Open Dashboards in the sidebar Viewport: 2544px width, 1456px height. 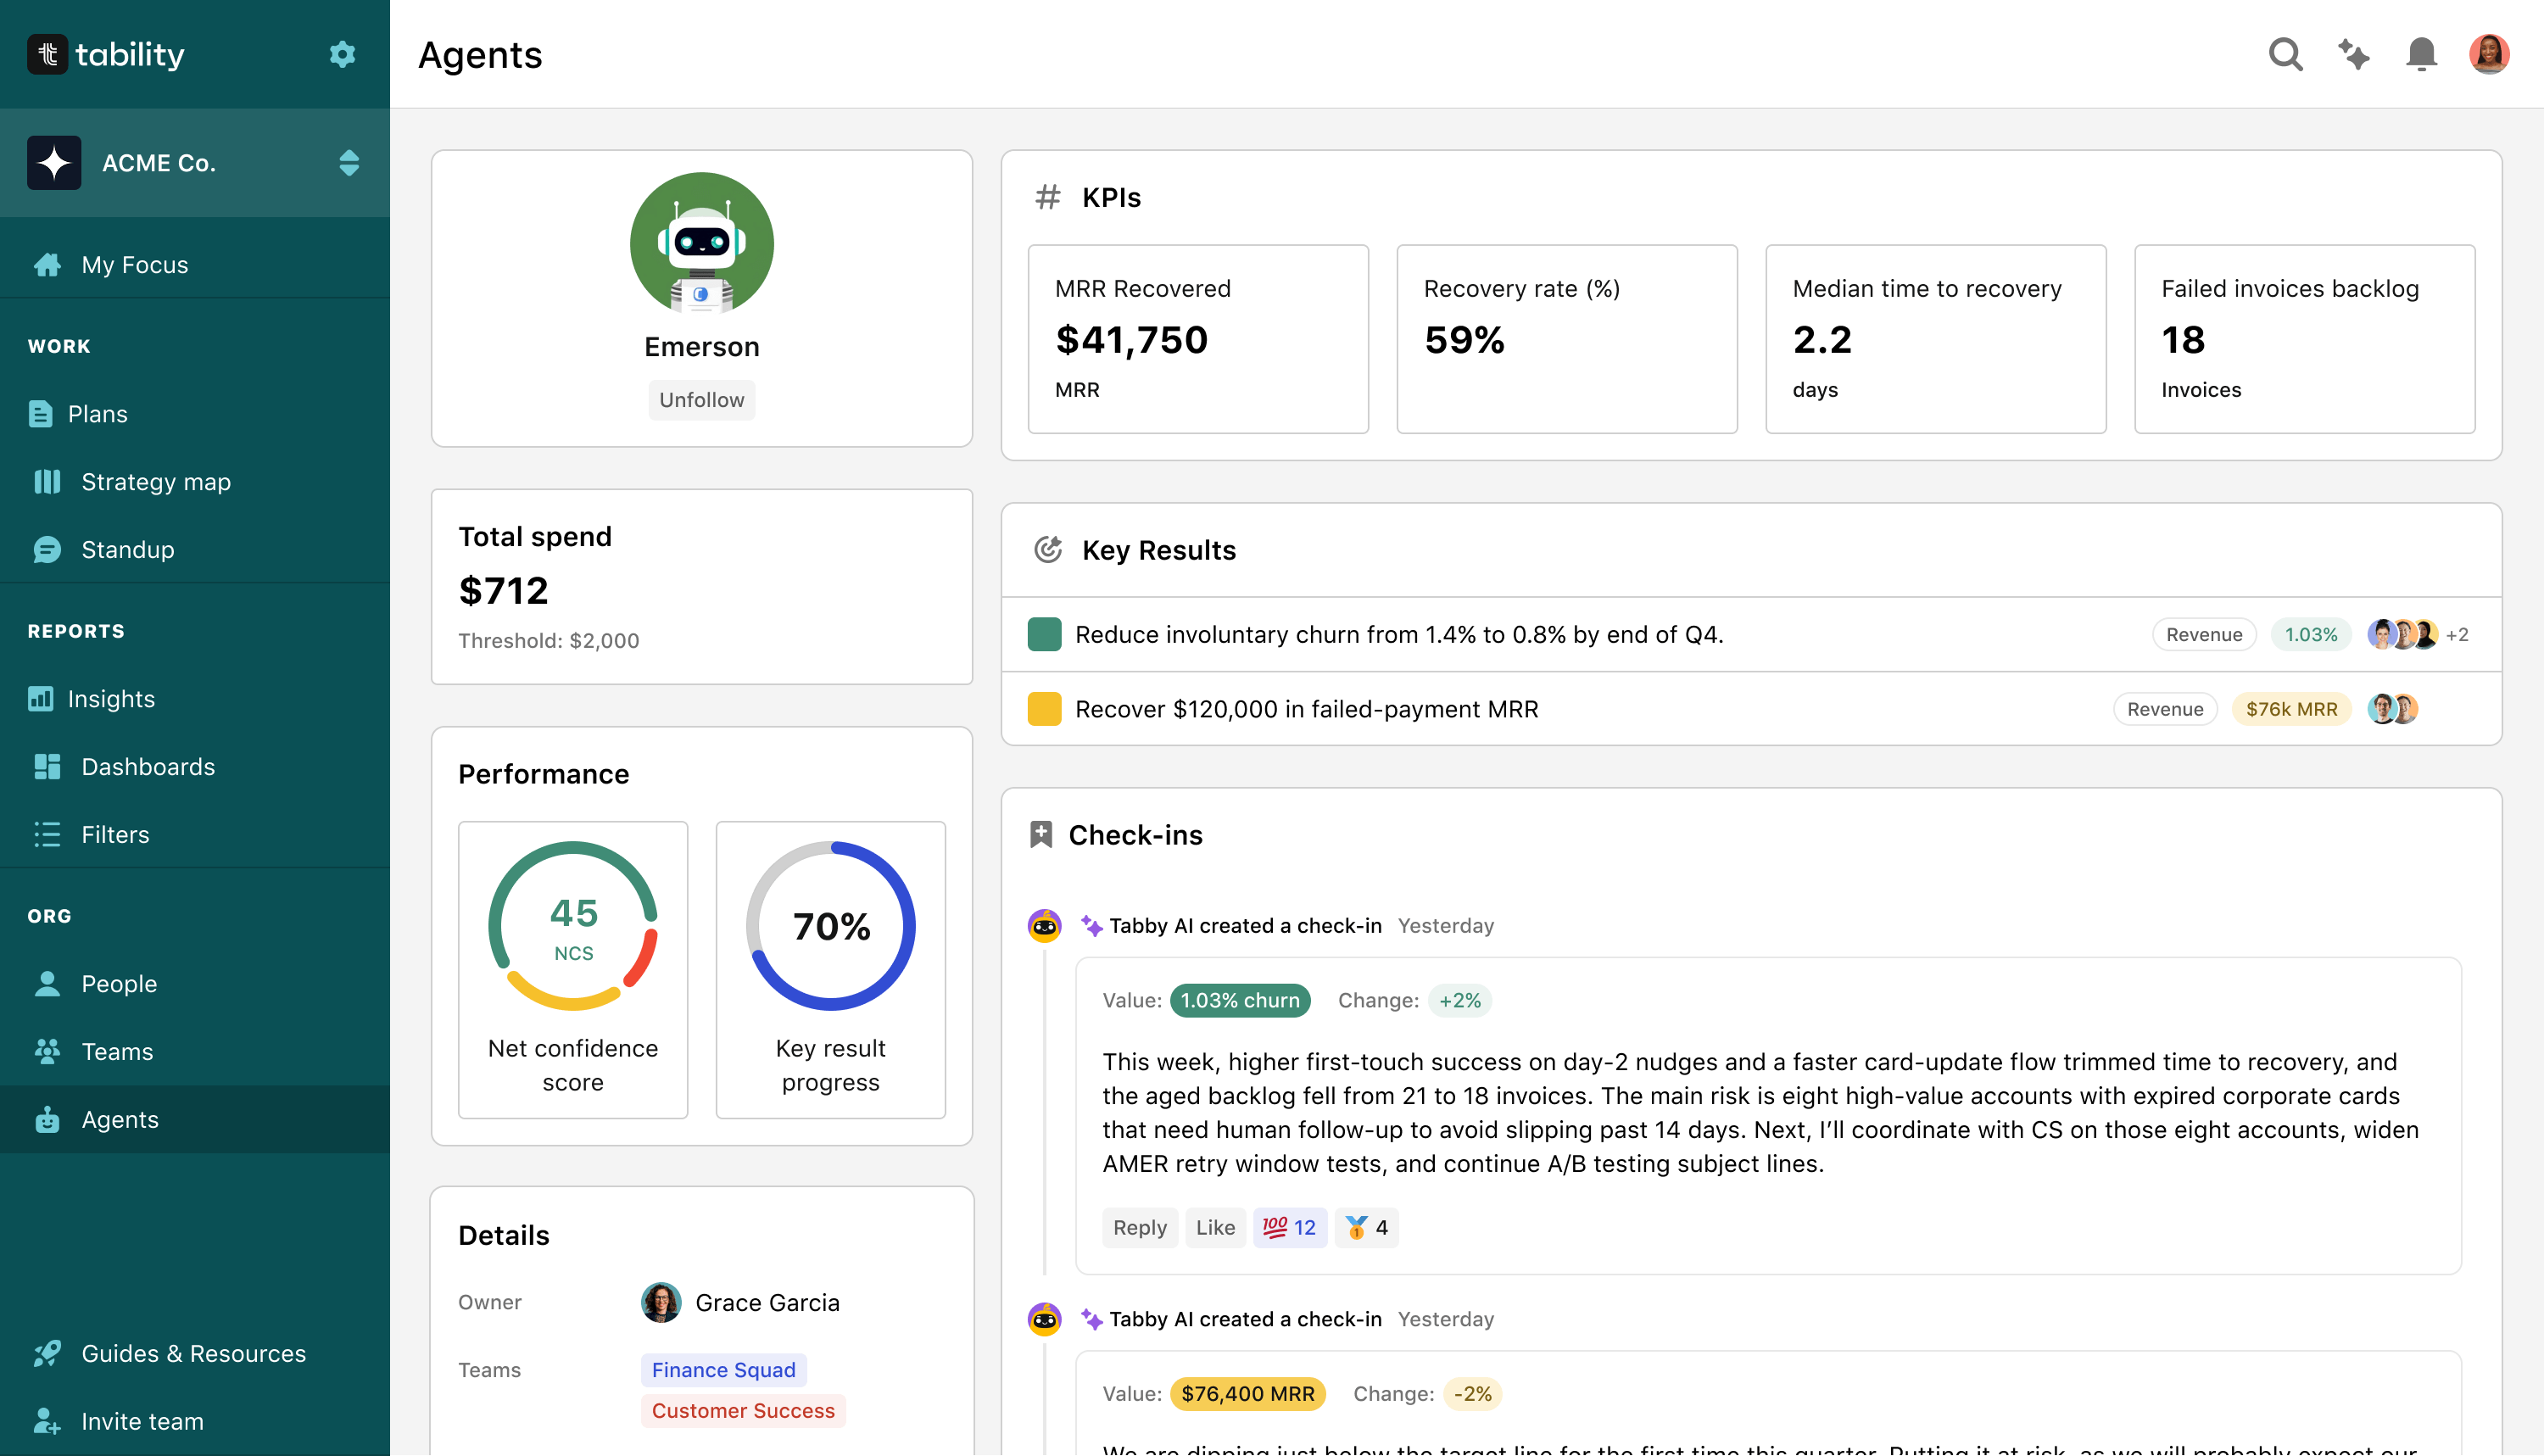tap(195, 767)
